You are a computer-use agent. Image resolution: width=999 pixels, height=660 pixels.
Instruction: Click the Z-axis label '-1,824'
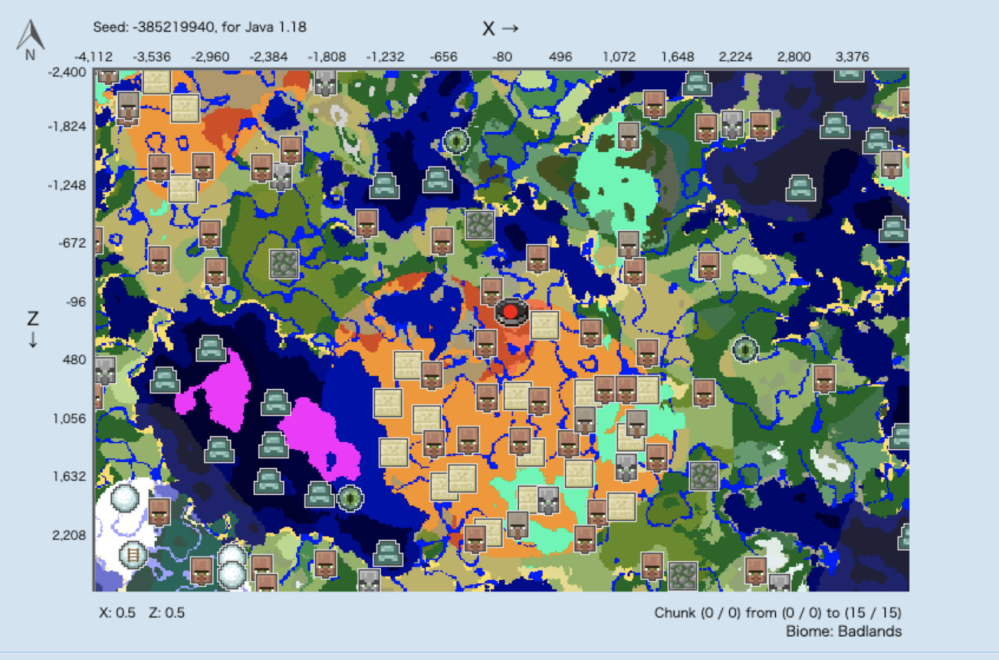67,126
